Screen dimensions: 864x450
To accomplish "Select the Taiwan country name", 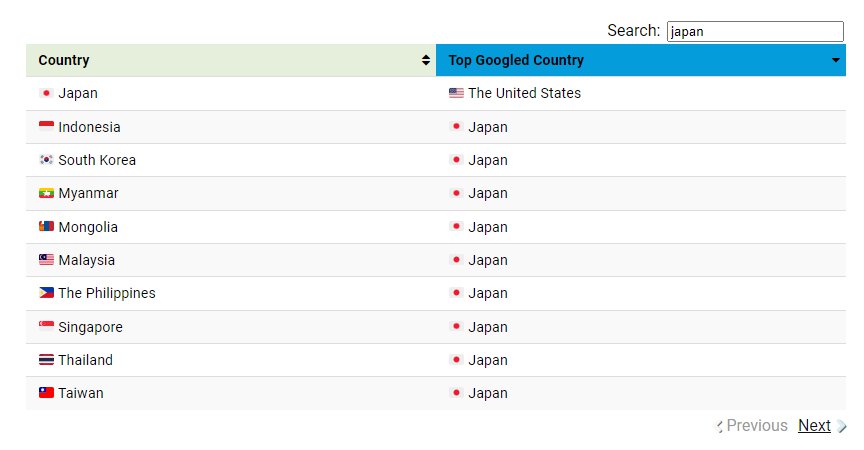I will pos(81,393).
